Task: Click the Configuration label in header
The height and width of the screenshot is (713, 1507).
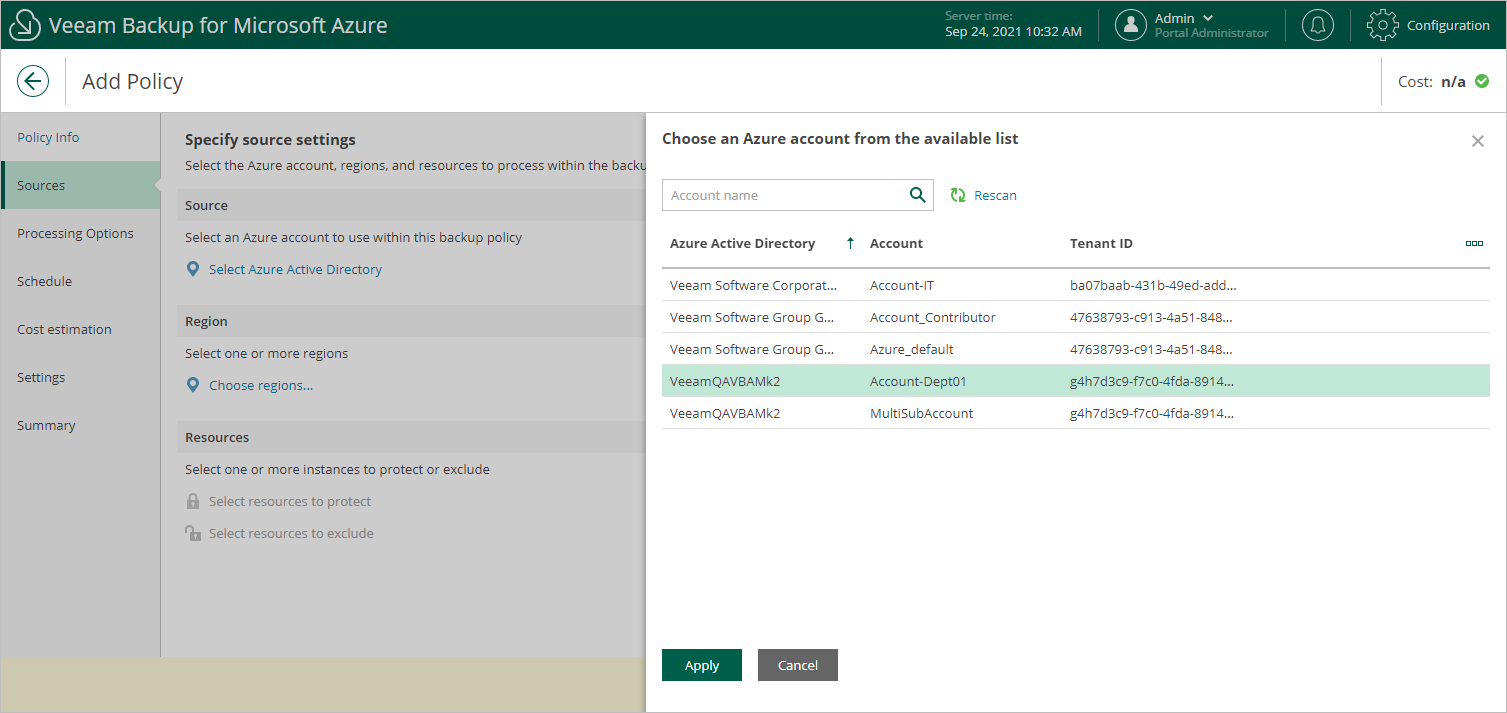Action: tap(1448, 25)
